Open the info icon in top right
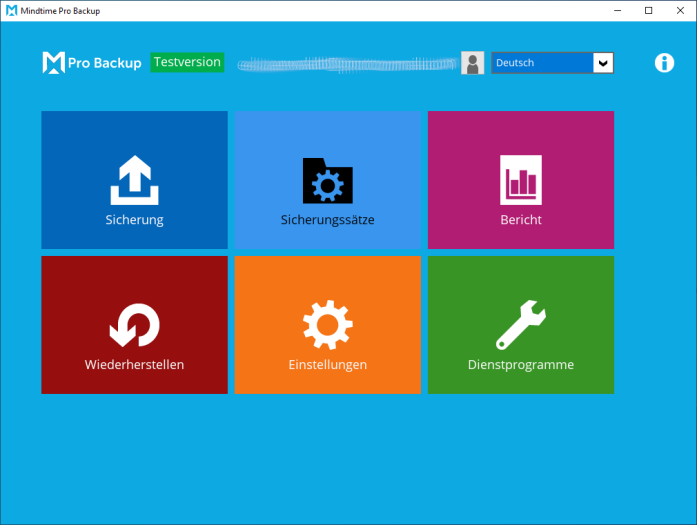697x525 pixels. 664,63
